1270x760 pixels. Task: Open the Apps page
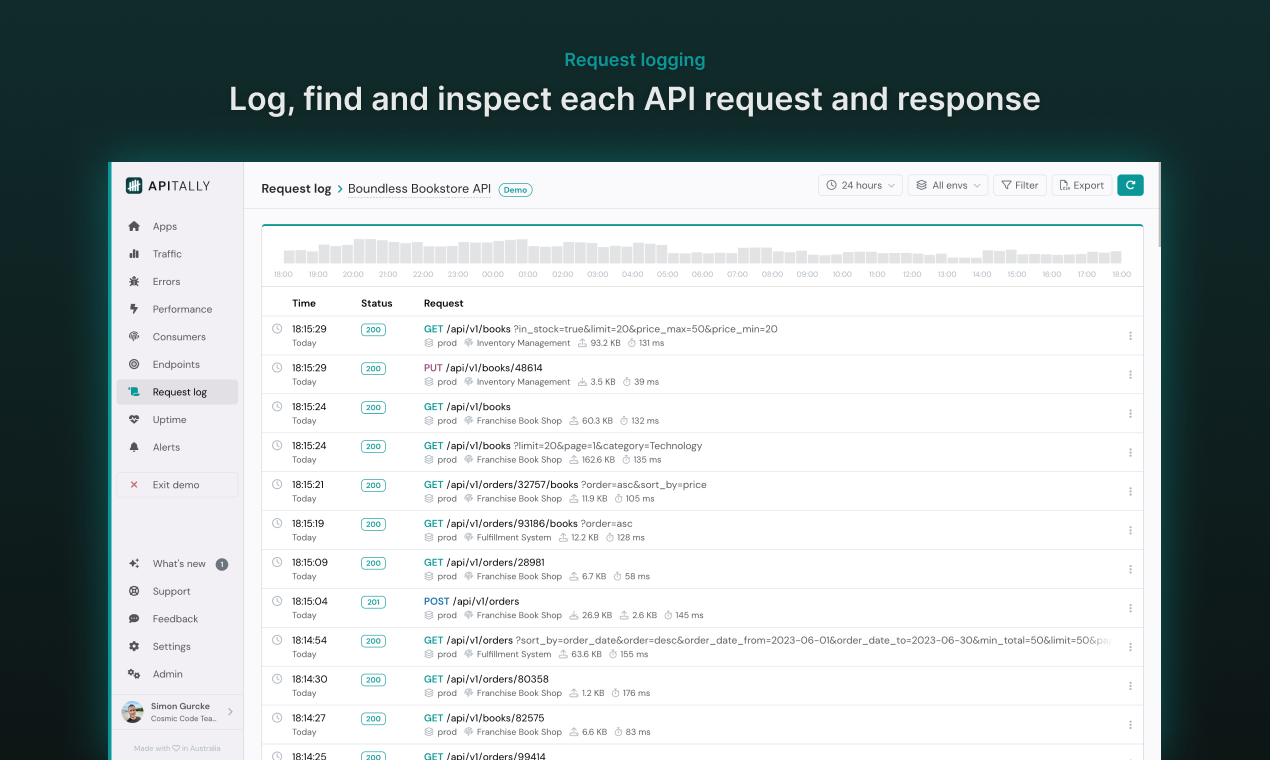177,226
